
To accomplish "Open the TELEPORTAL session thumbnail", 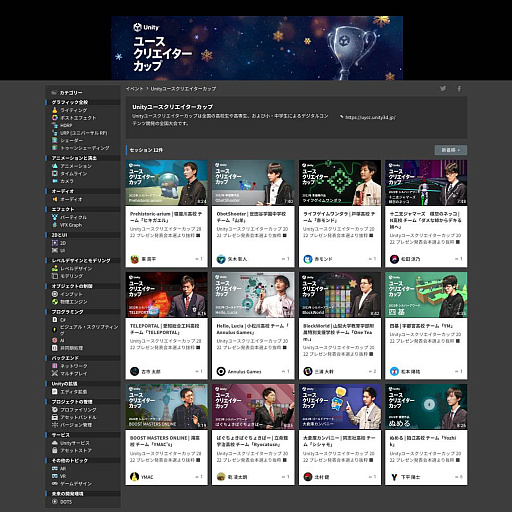I will (167, 294).
